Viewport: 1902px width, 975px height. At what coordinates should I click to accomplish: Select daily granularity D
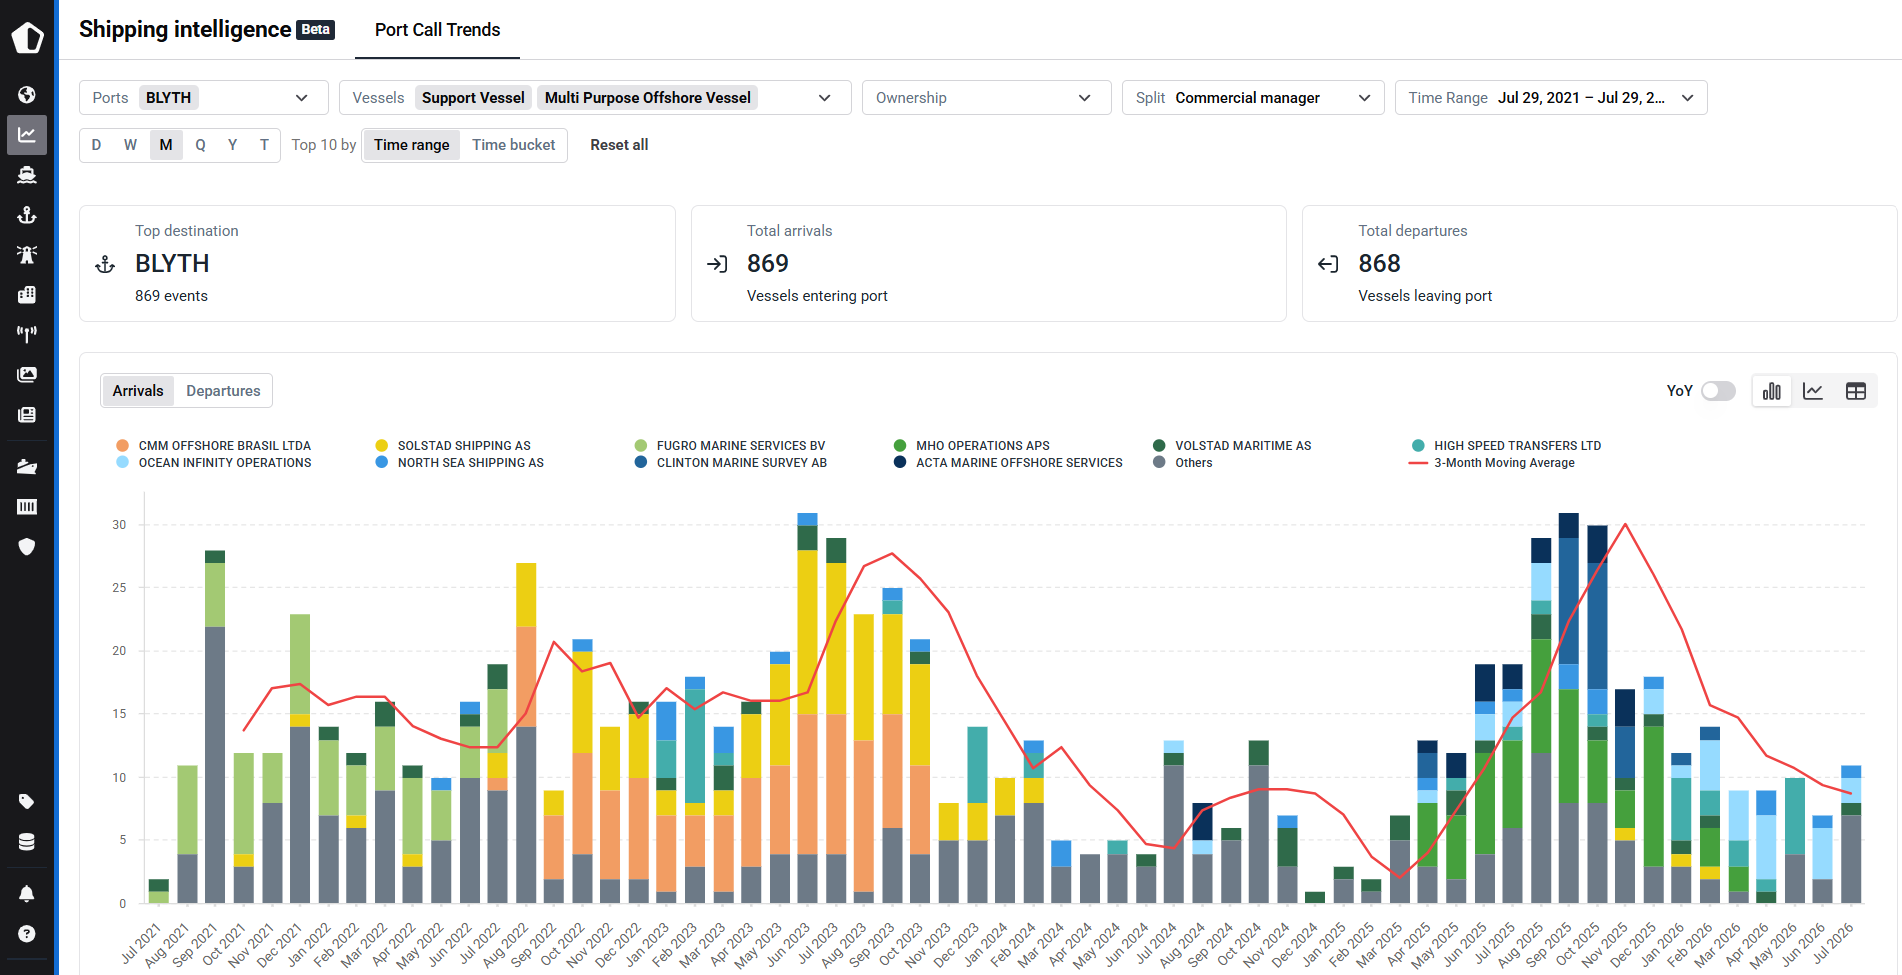click(x=96, y=145)
